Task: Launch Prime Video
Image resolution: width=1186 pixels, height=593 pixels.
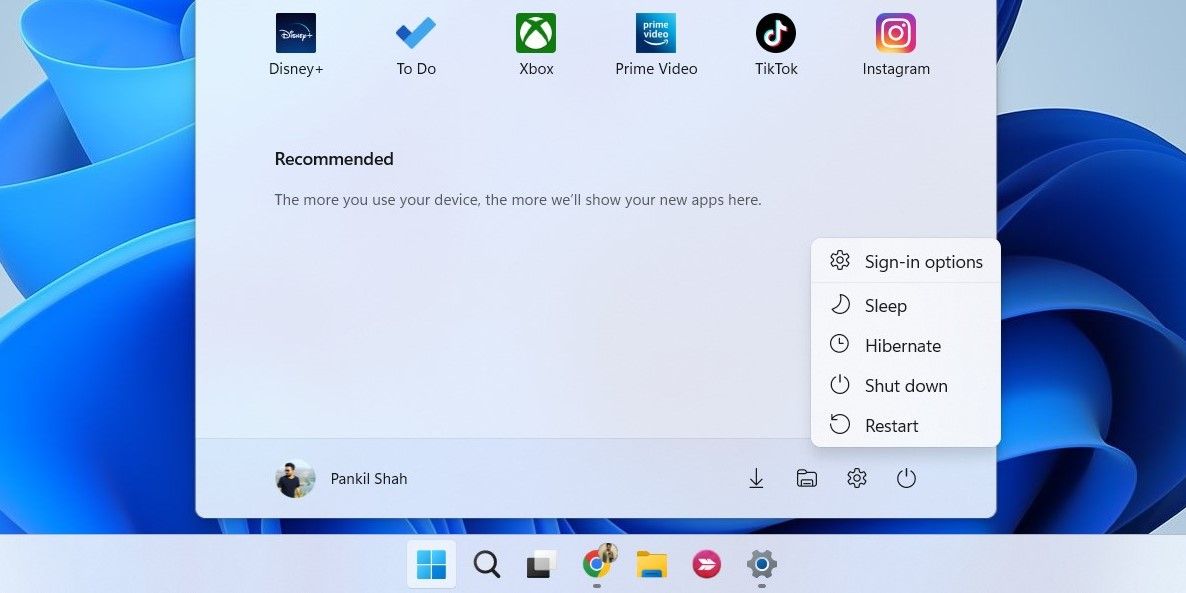Action: pos(656,33)
